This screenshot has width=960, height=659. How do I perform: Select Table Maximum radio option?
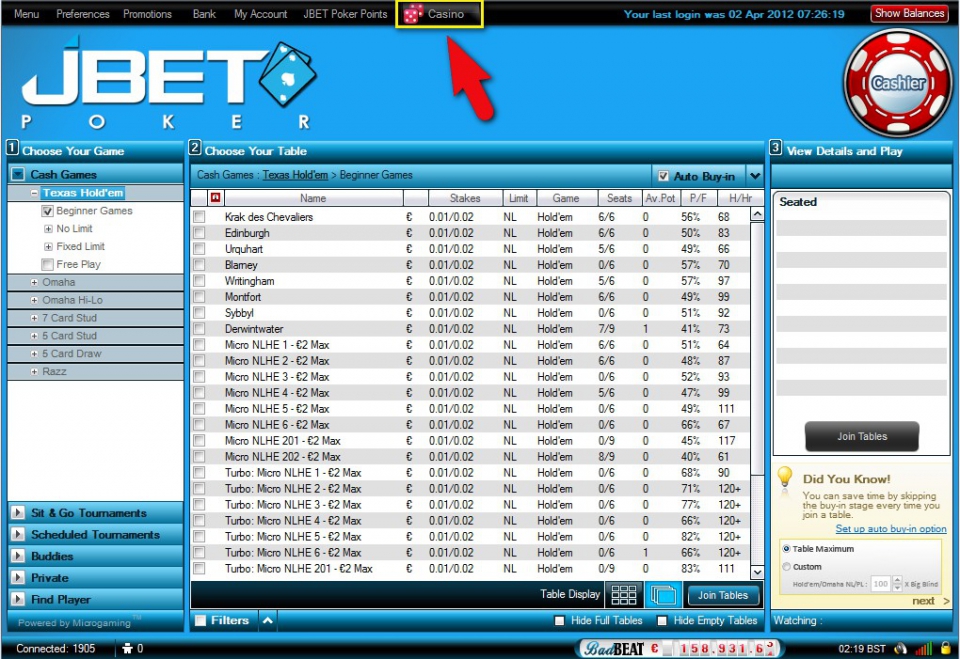[786, 549]
